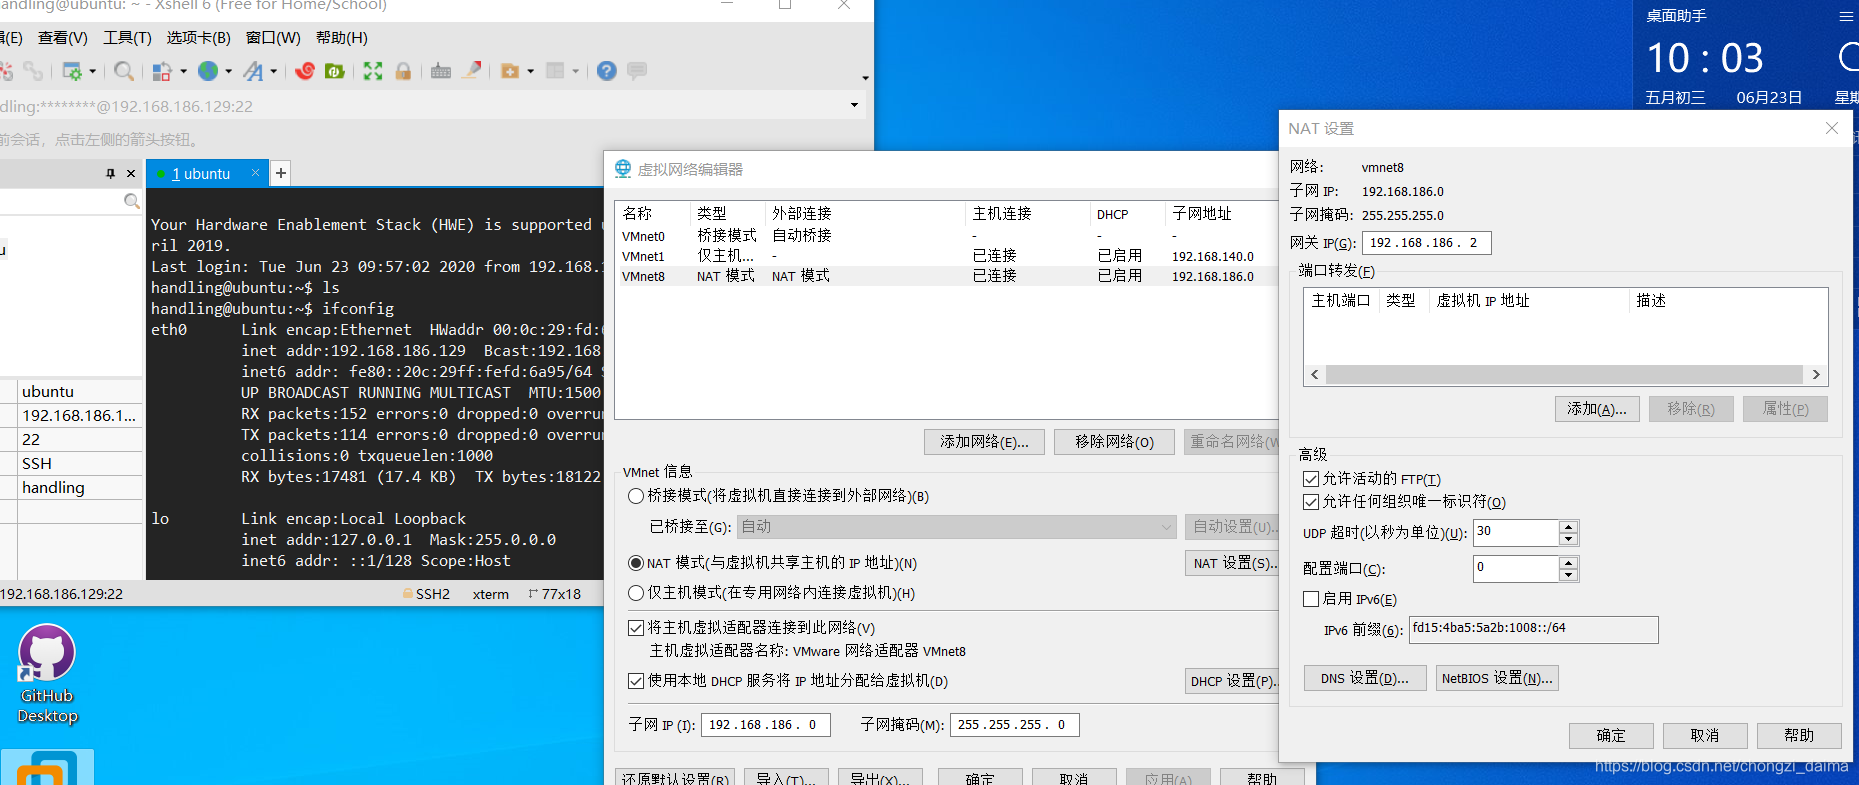Decrease config port with down stepper arrow
The width and height of the screenshot is (1859, 785).
click(1568, 575)
